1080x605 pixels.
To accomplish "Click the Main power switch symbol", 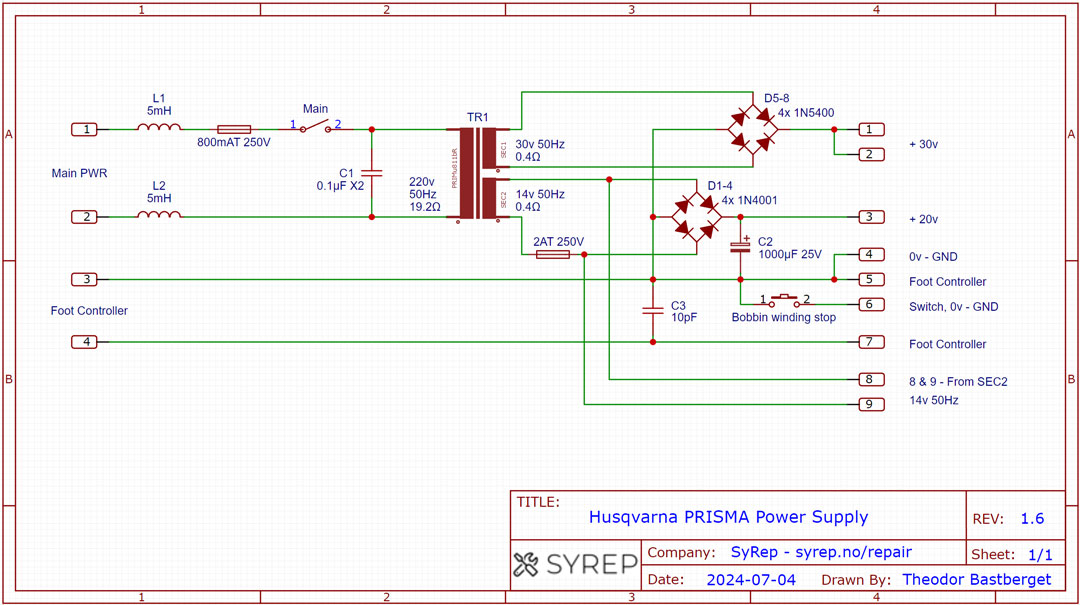I will (x=316, y=127).
